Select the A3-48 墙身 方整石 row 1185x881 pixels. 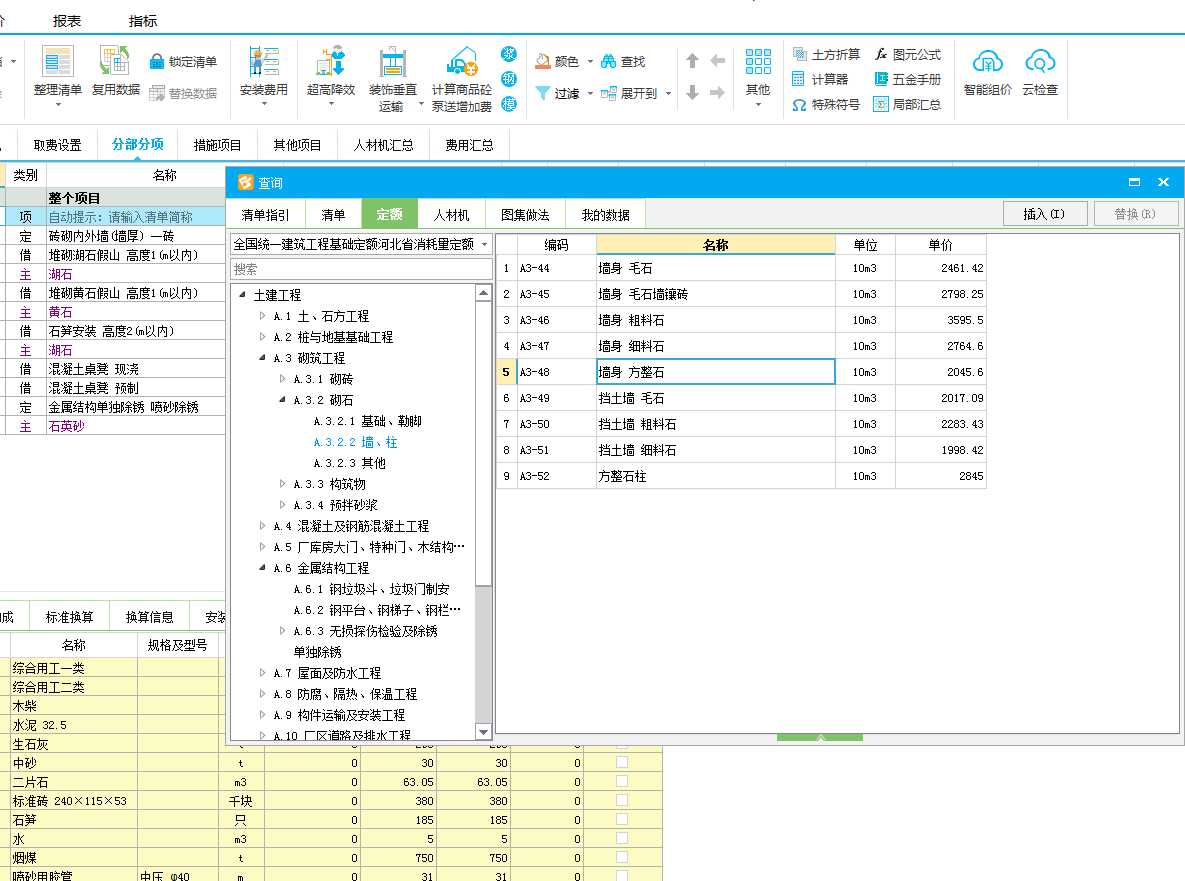pyautogui.click(x=741, y=372)
